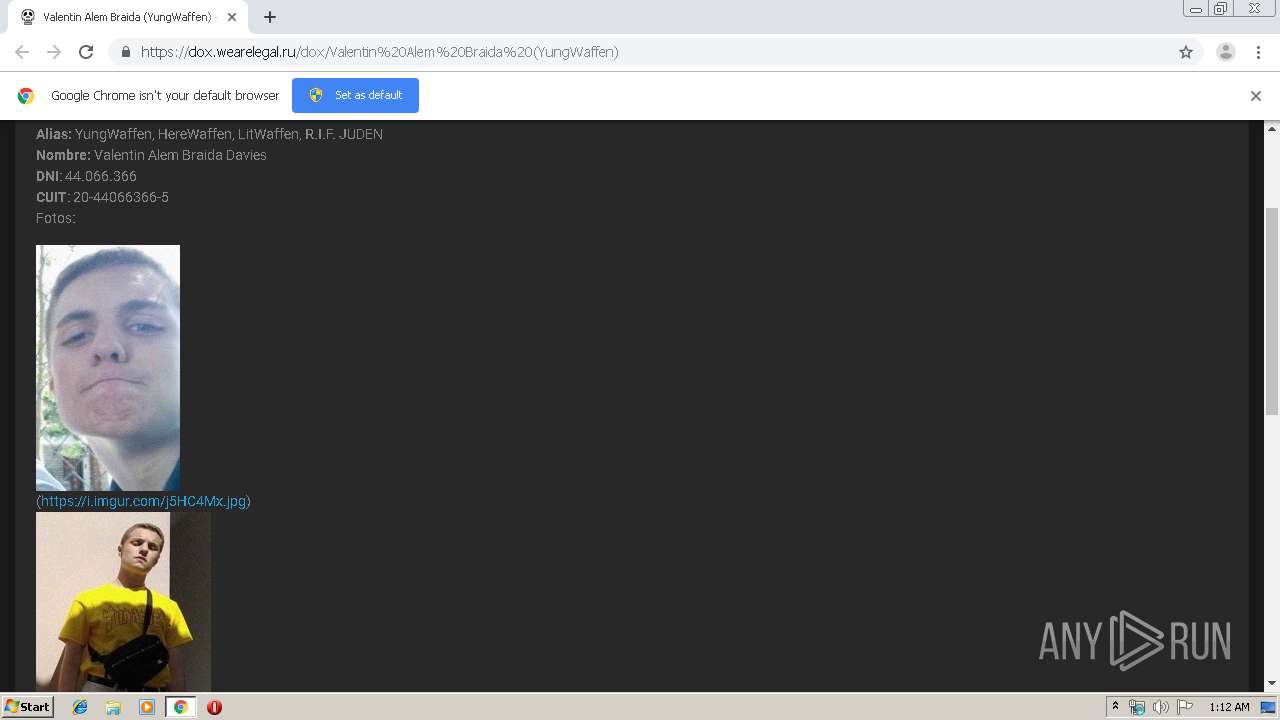
Task: Open the i.imgur.com image link
Action: [143, 501]
